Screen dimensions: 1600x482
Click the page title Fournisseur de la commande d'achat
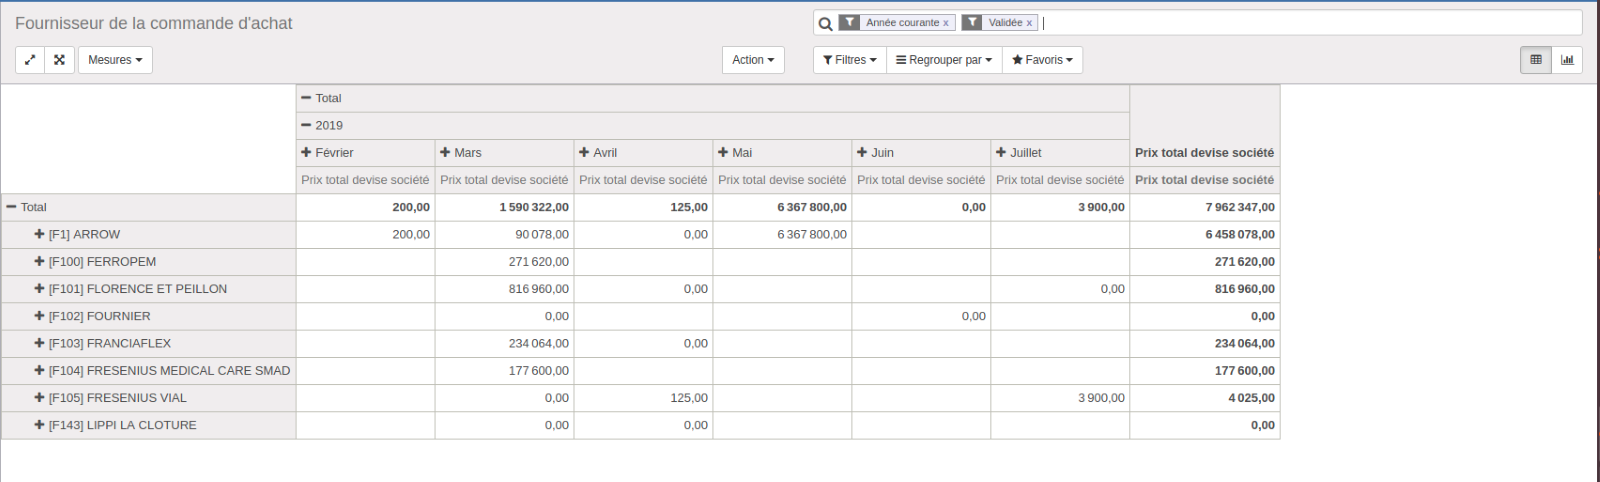pyautogui.click(x=154, y=23)
